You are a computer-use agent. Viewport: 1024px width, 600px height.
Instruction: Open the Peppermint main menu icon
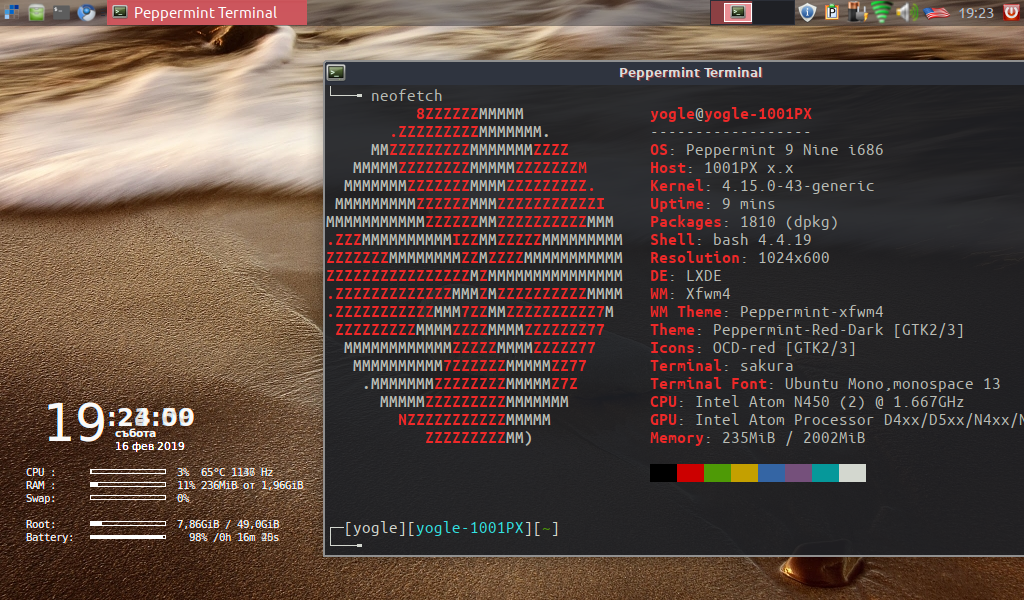[12, 12]
